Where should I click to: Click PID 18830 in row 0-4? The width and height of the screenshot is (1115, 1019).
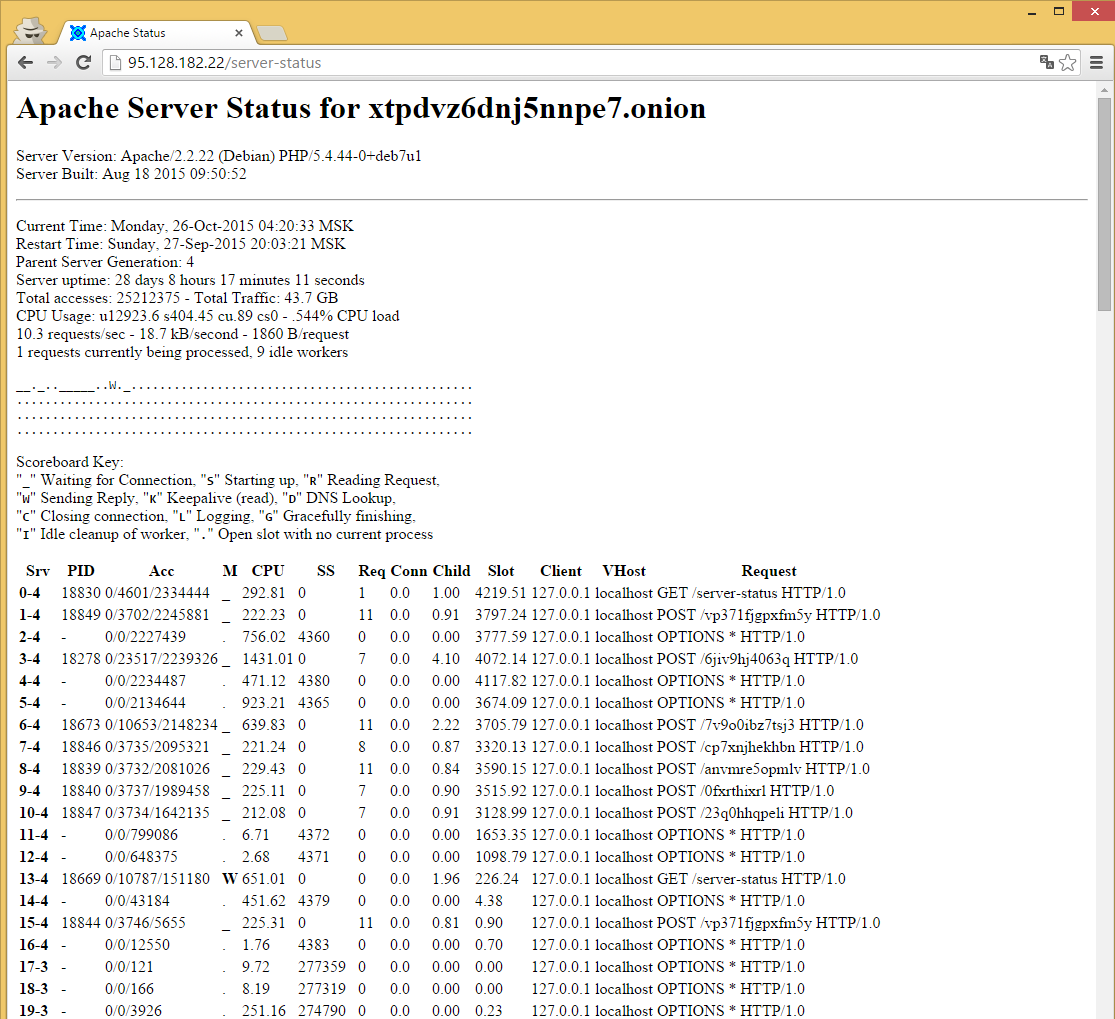click(x=81, y=593)
